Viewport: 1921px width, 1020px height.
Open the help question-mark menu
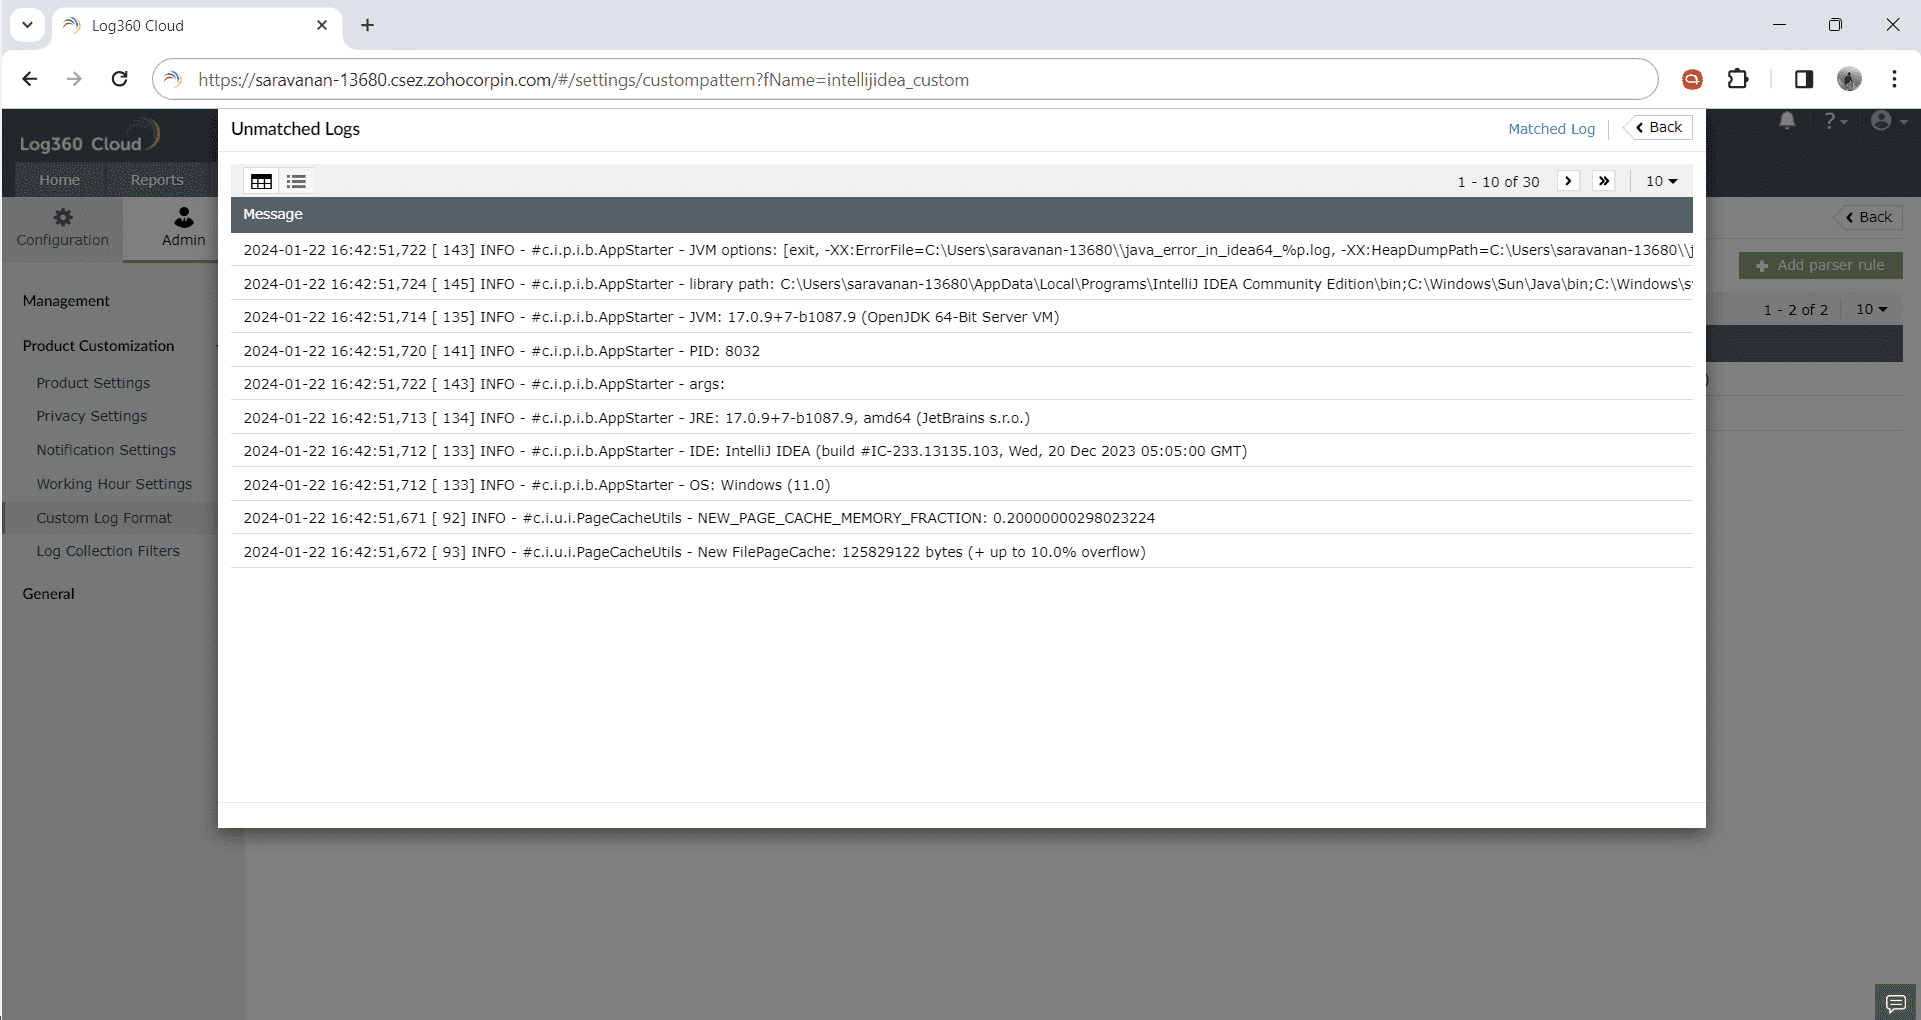click(x=1834, y=121)
